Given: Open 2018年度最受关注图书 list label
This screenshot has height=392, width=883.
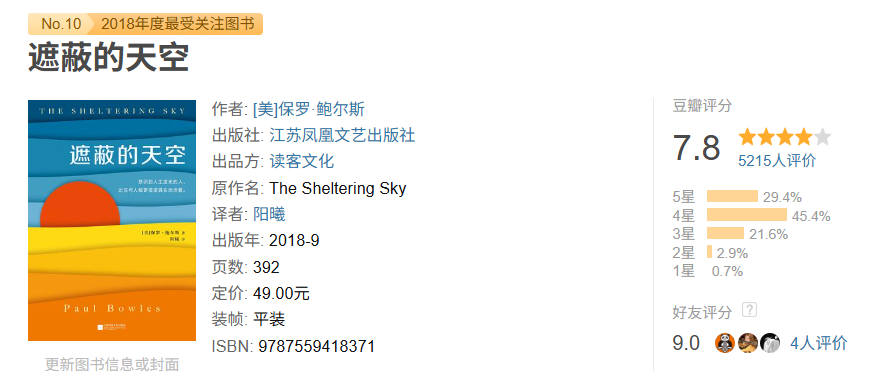Looking at the screenshot, I should (177, 24).
